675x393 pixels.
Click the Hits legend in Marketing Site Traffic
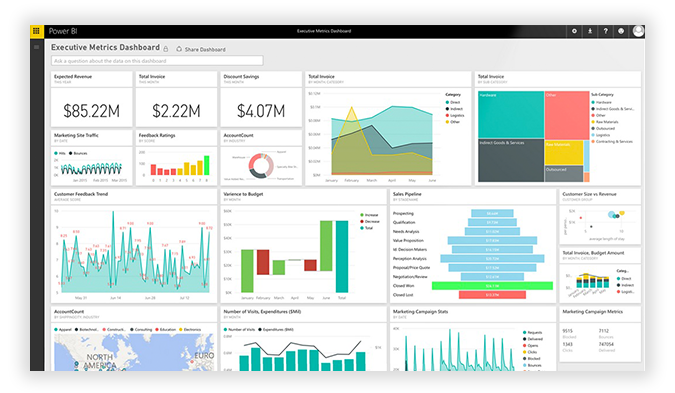coord(60,153)
